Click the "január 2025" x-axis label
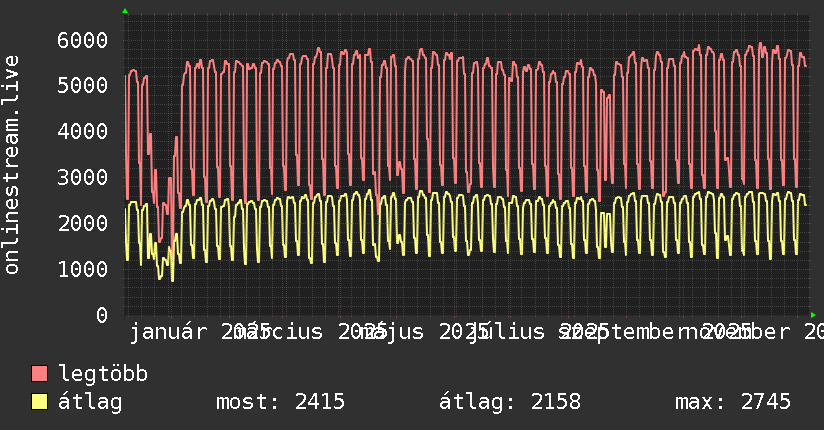This screenshot has height=430, width=824. click(200, 332)
